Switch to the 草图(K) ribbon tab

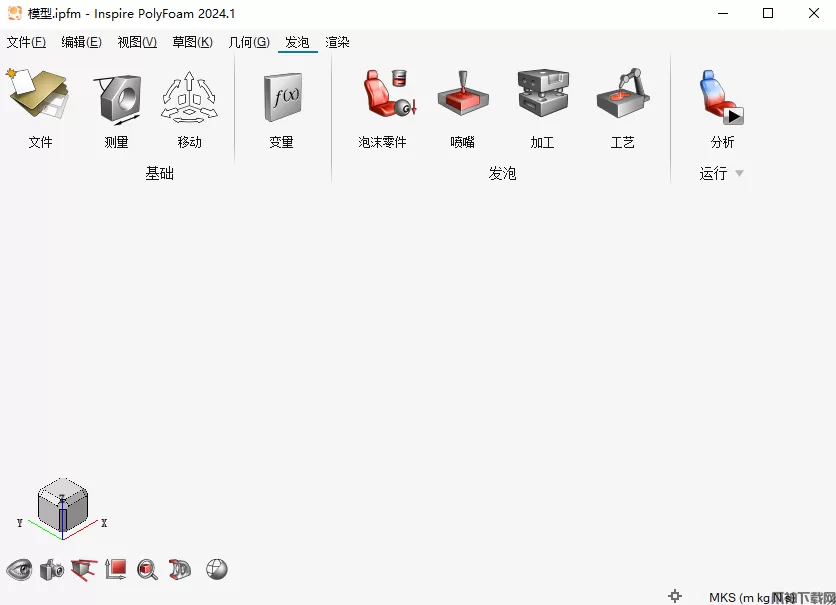[x=192, y=42]
